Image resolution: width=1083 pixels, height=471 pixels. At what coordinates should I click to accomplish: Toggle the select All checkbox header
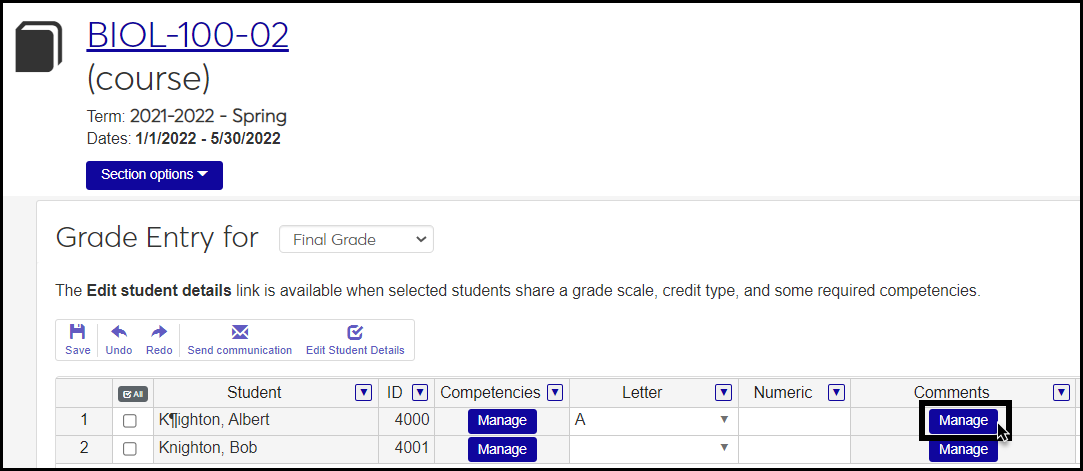pos(131,394)
